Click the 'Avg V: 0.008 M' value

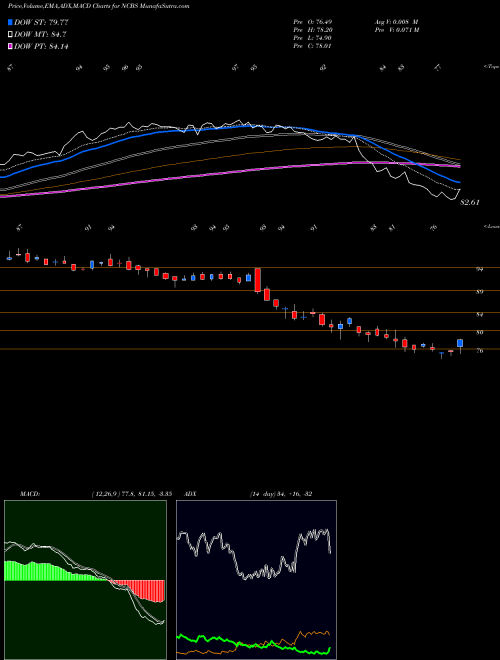[x=396, y=22]
